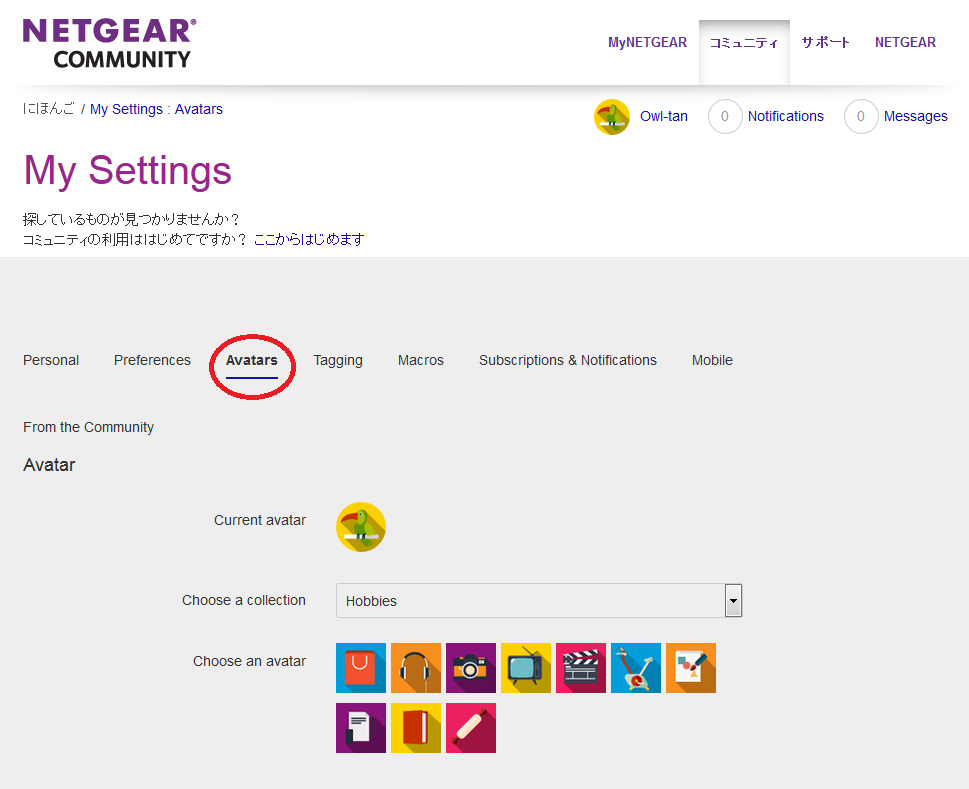The height and width of the screenshot is (789, 969).
Task: Click the messages count badge
Action: [x=861, y=116]
